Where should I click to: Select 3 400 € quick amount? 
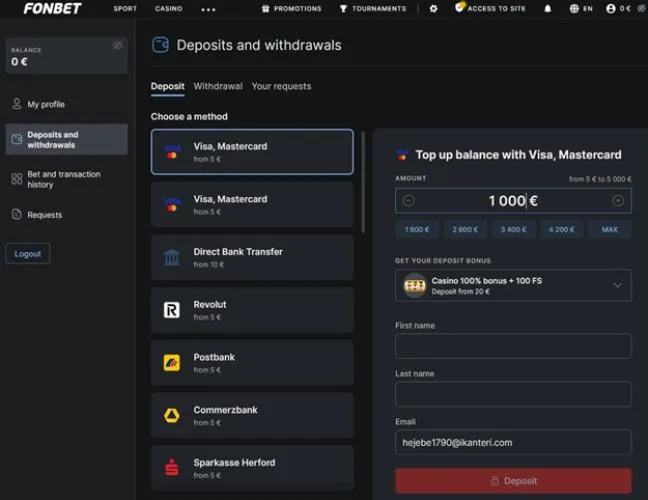[513, 229]
